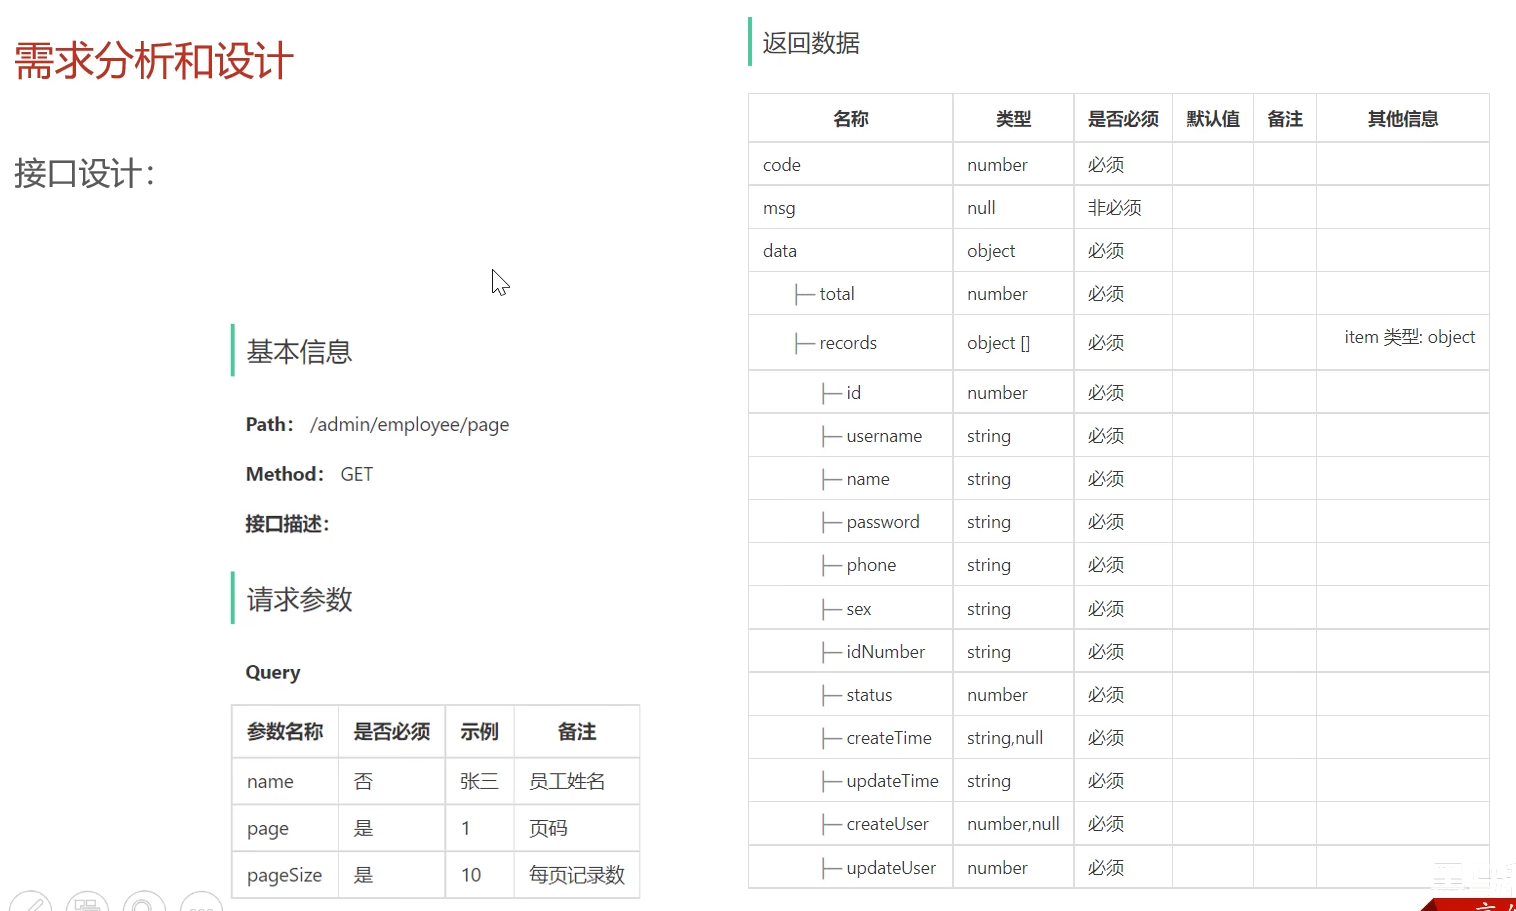
Task: Select the 基本信息 section heading
Action: (299, 352)
